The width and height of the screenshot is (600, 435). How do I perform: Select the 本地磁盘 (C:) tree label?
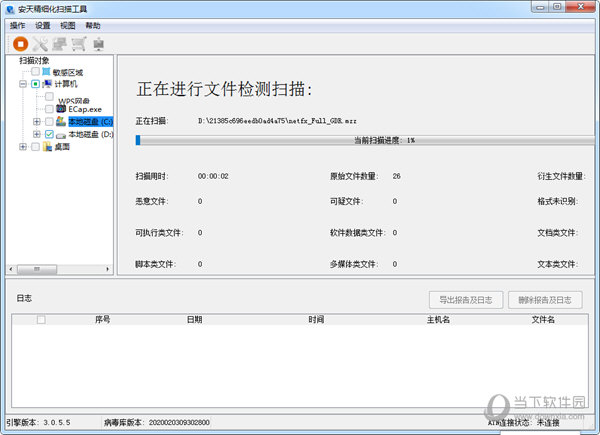[x=91, y=122]
